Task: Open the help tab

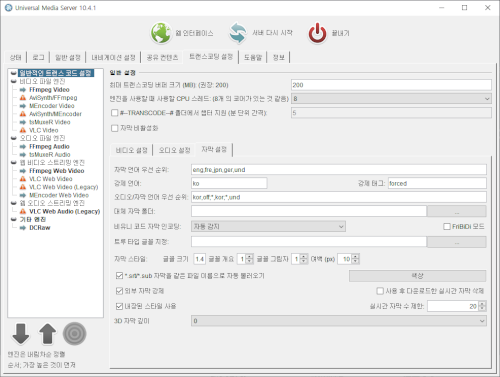Action: [x=253, y=58]
